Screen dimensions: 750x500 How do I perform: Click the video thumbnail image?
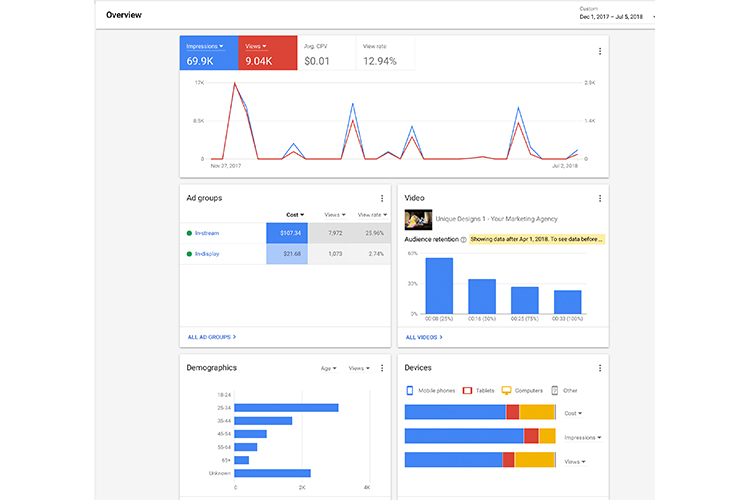[x=419, y=220]
